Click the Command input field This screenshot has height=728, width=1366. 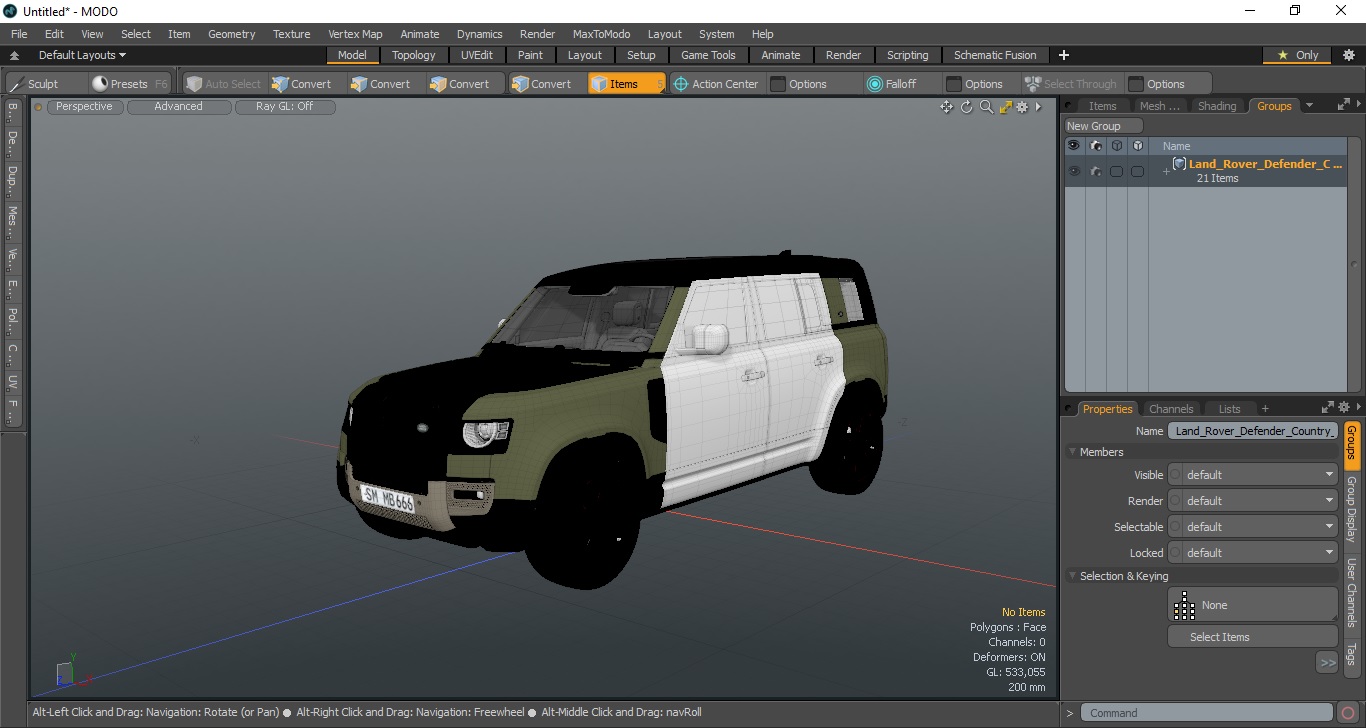pos(1208,713)
